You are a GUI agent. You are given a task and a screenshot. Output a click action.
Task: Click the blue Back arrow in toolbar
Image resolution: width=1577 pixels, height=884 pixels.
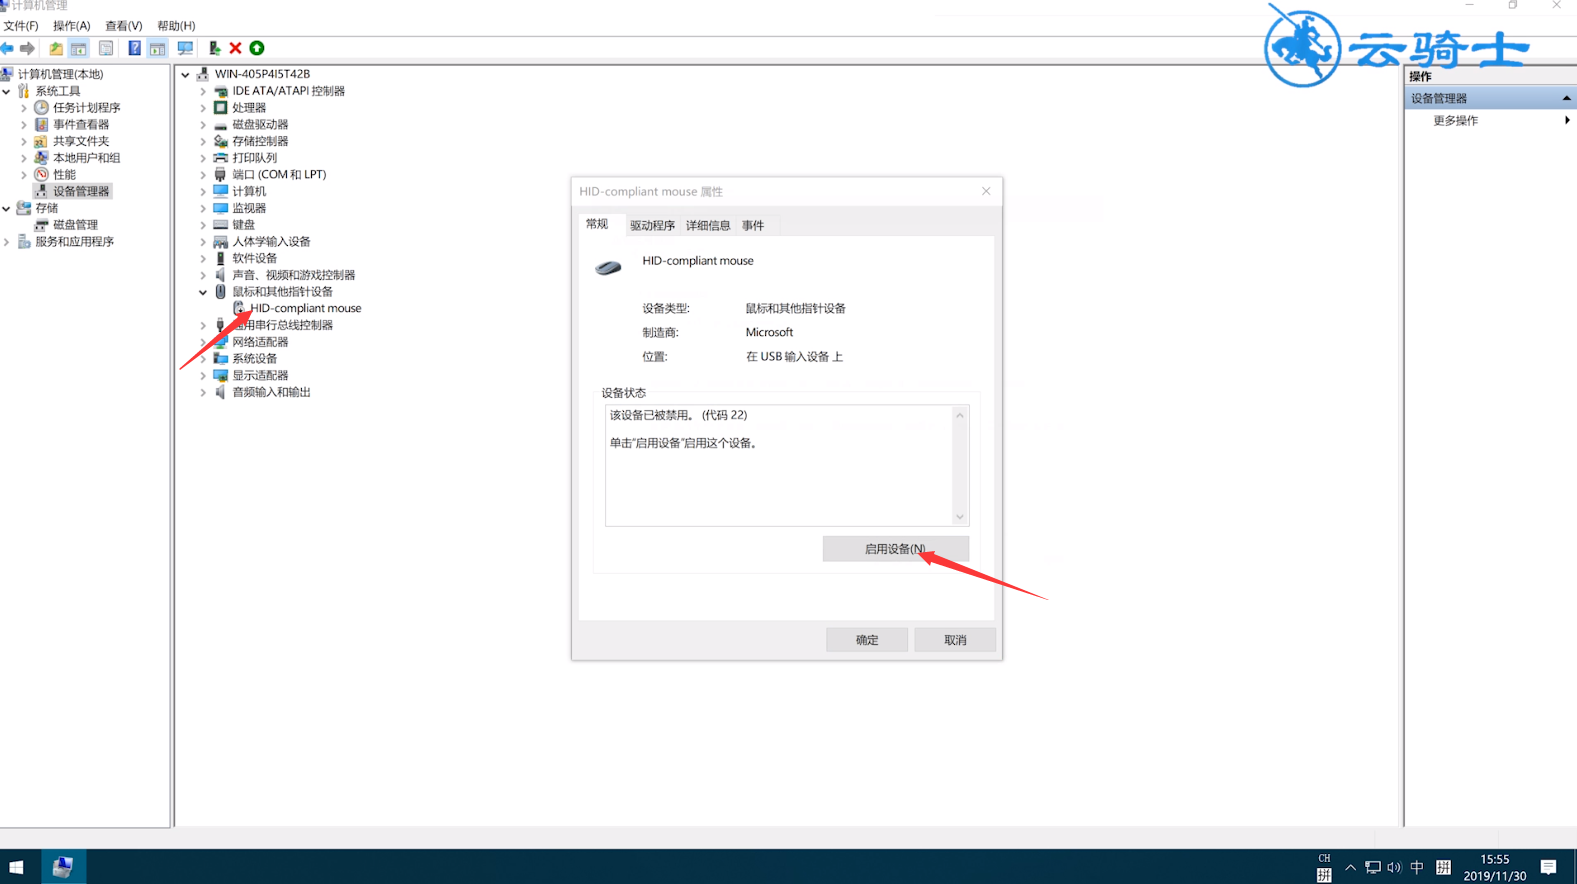pyautogui.click(x=8, y=48)
